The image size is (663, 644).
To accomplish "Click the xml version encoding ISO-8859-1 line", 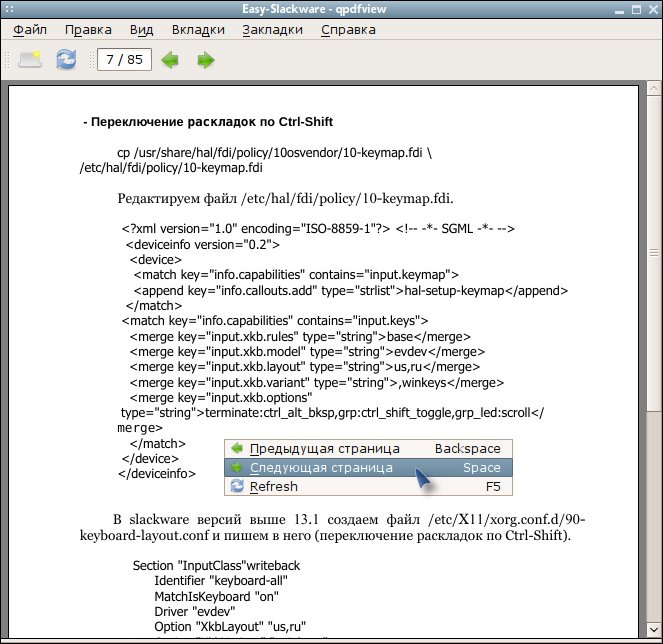I will pos(318,229).
